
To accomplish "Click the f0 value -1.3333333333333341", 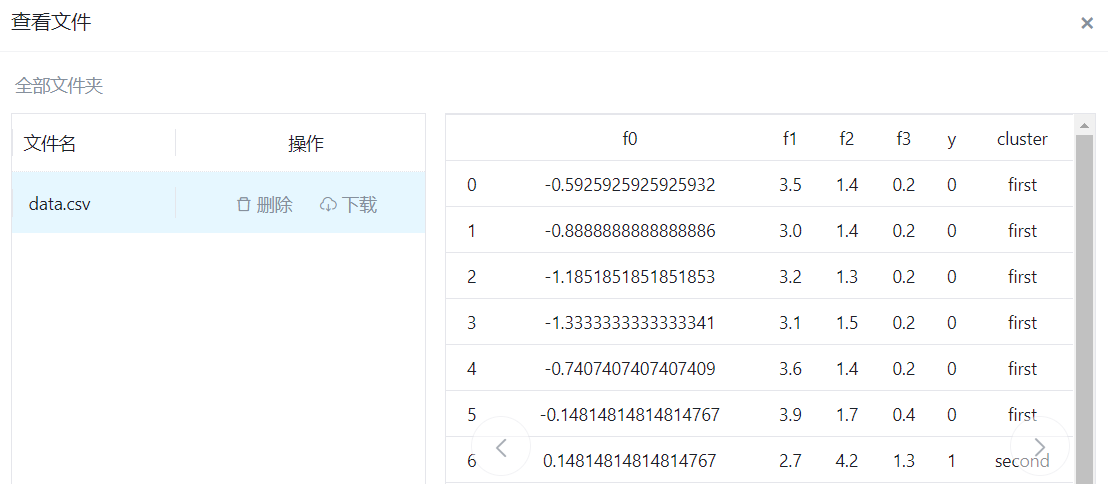I will click(x=630, y=323).
